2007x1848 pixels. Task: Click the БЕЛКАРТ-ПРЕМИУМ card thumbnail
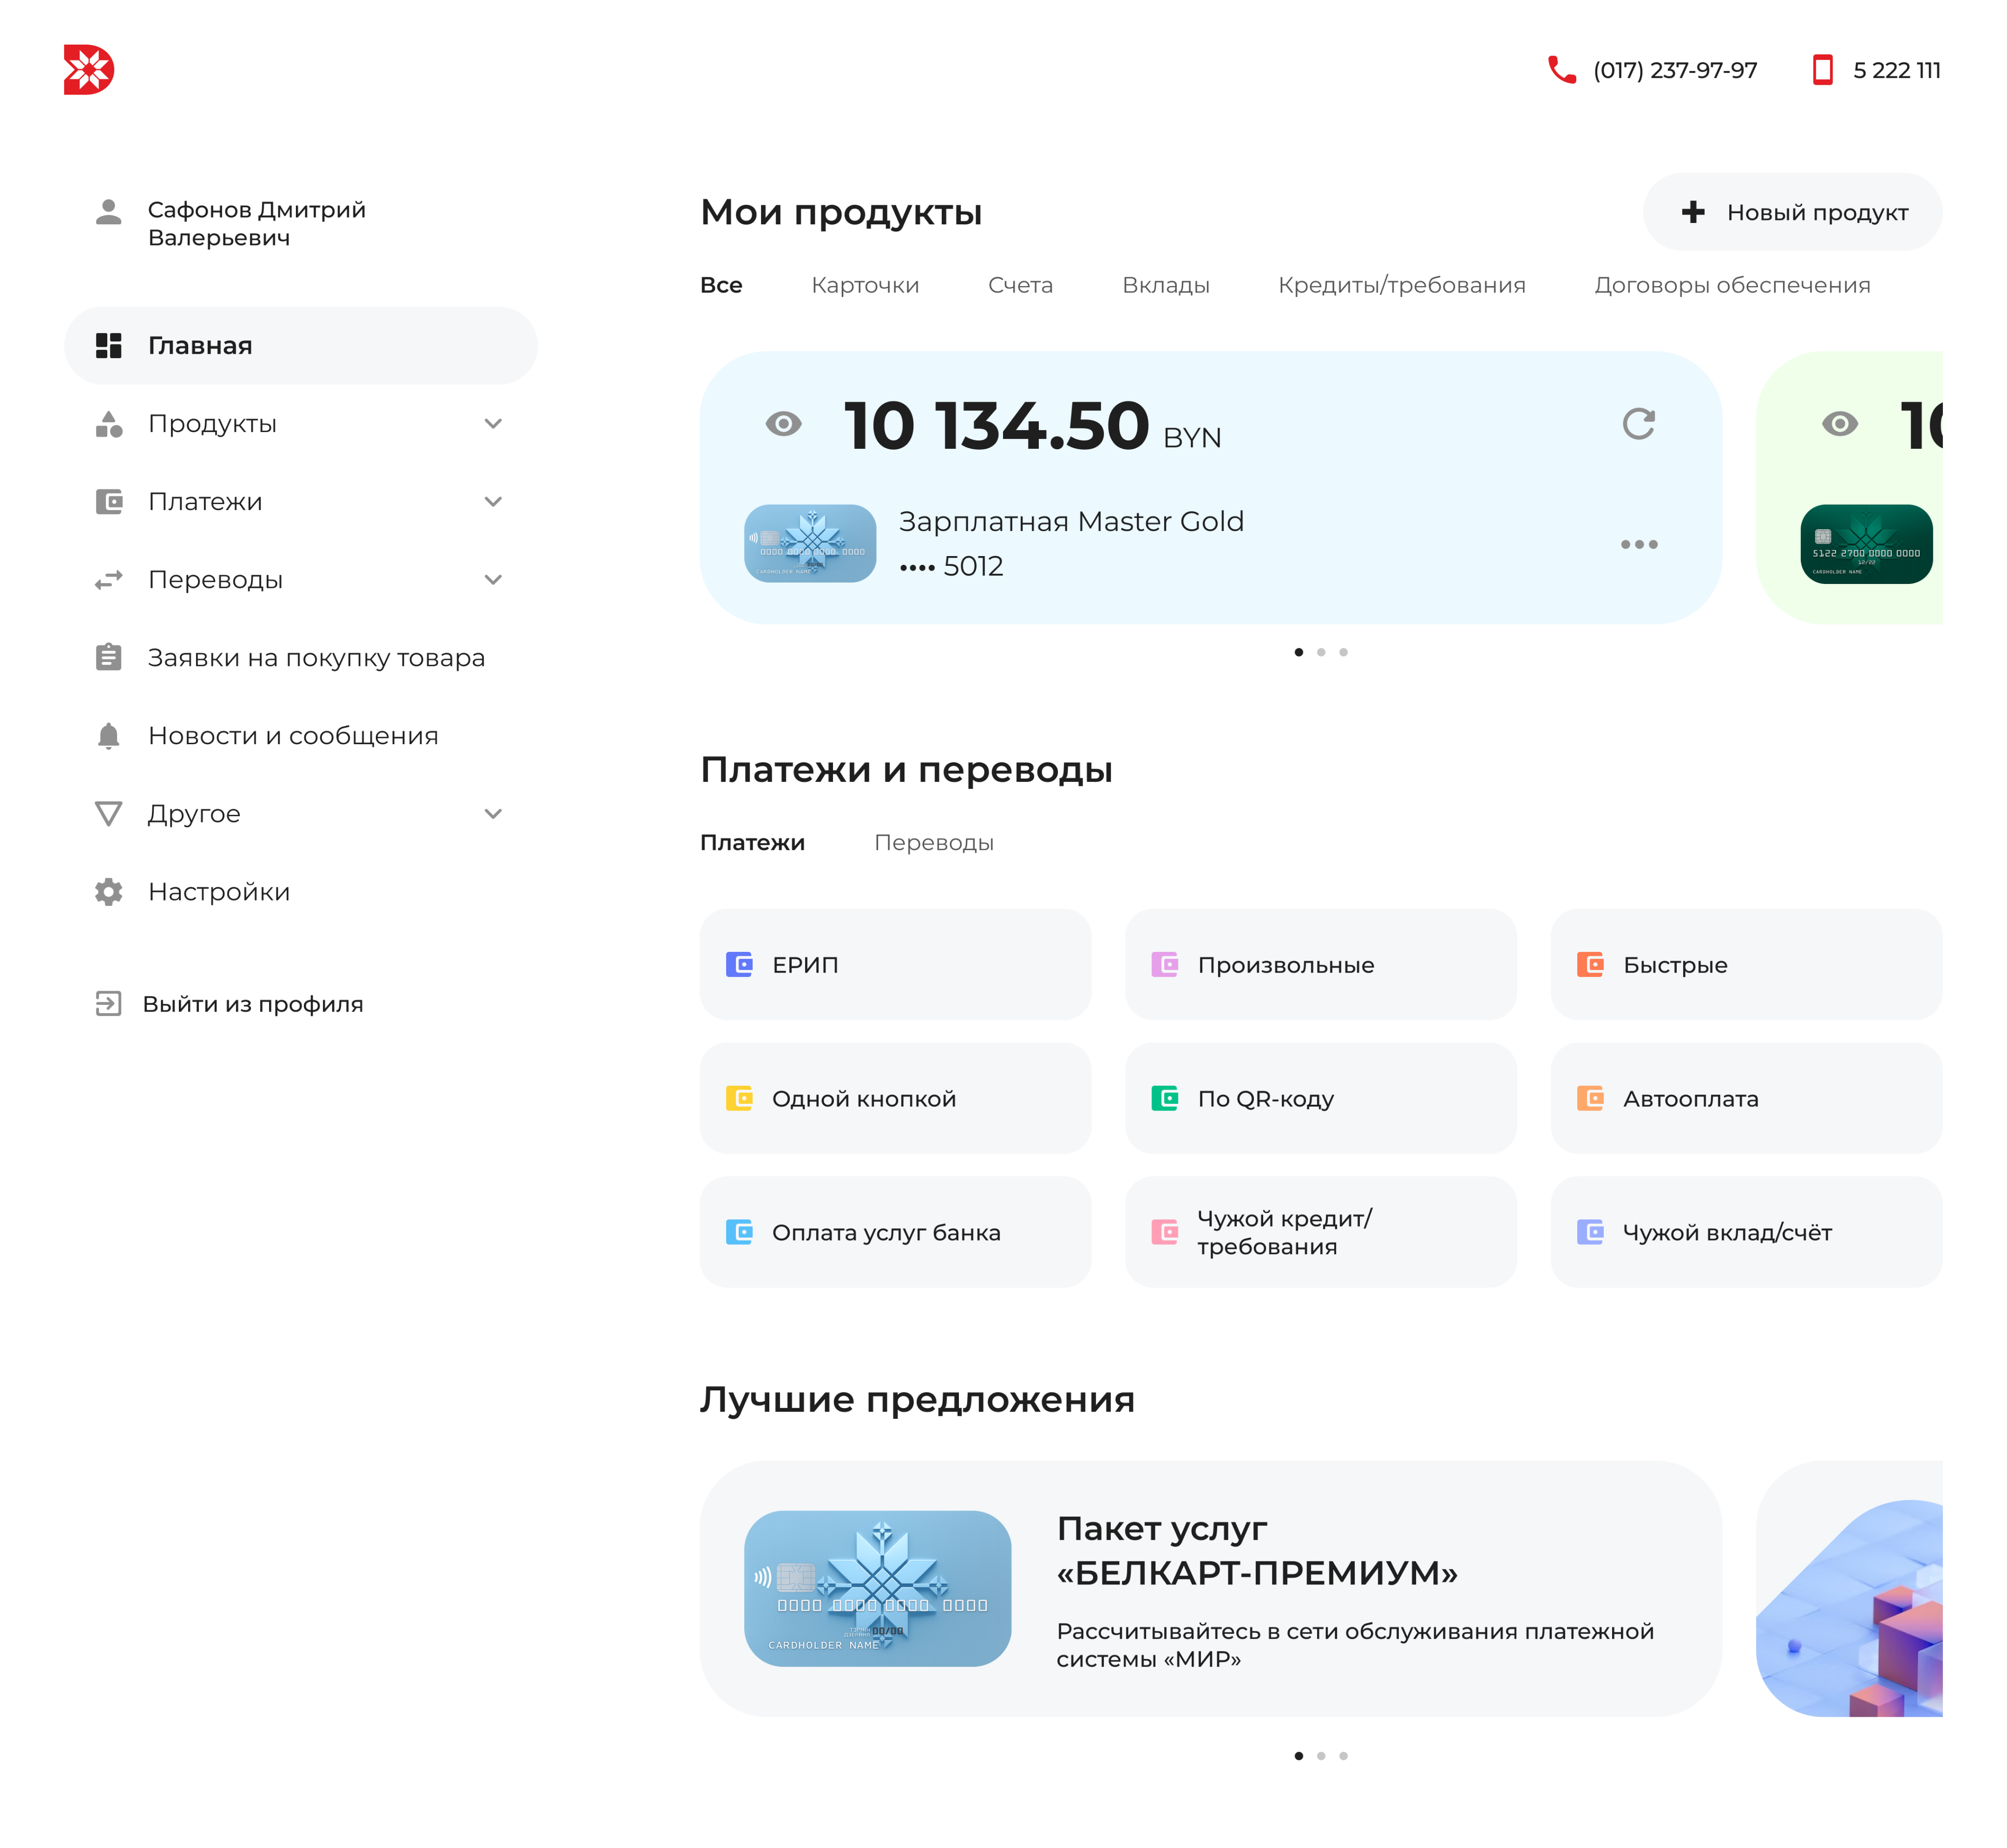(877, 1588)
